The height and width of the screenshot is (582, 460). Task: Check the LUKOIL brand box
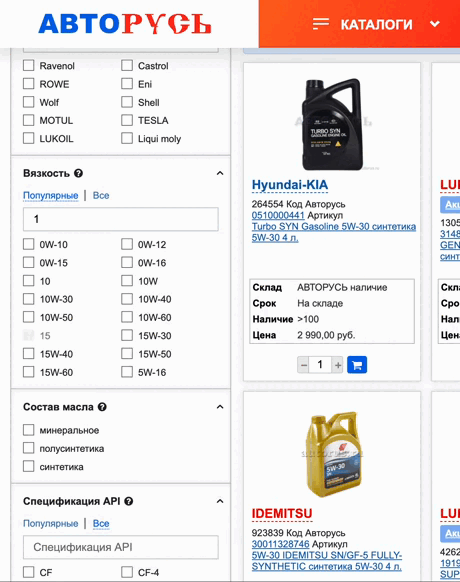(x=29, y=138)
